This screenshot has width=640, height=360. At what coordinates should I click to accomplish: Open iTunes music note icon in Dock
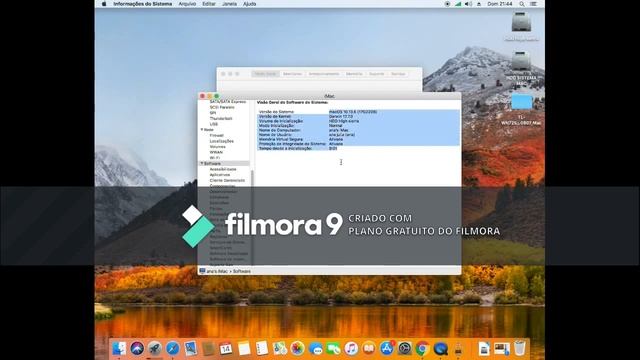(x=351, y=348)
